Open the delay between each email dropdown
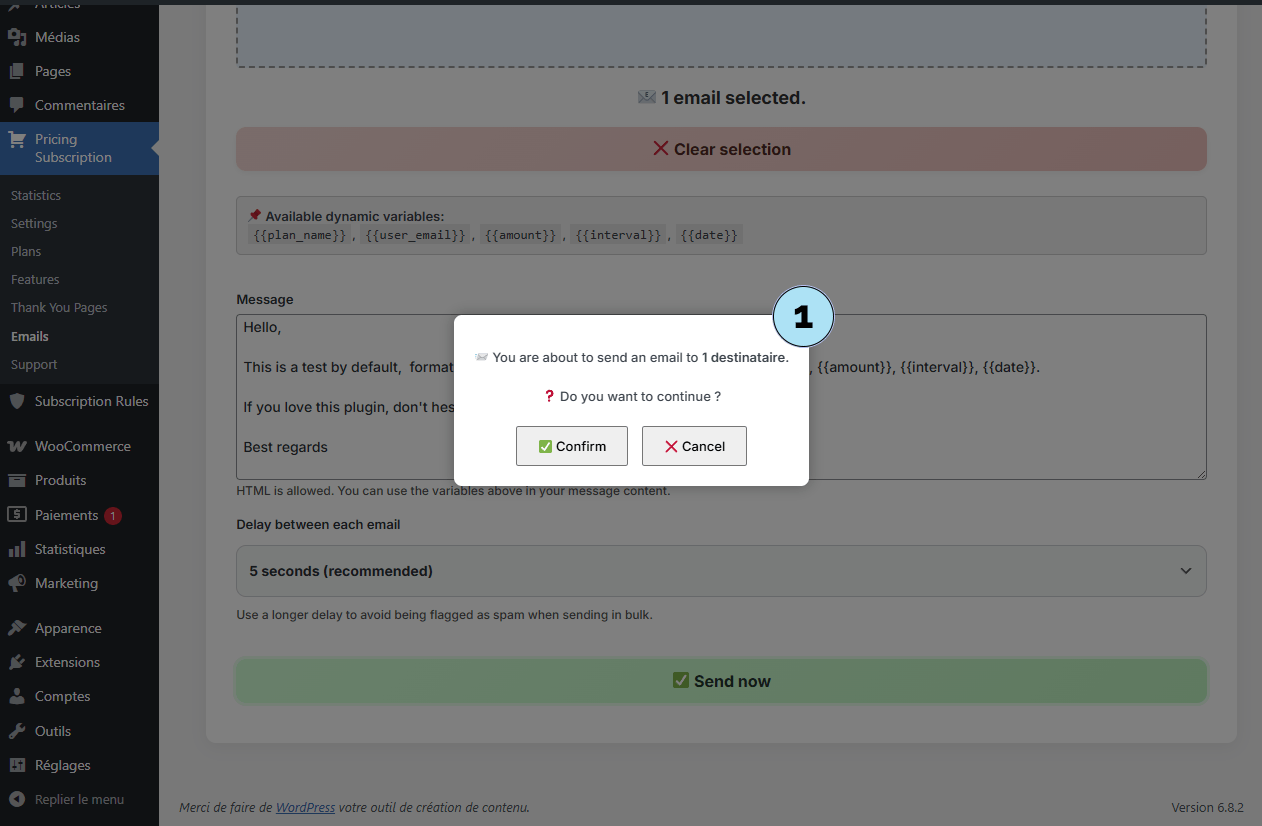 pyautogui.click(x=720, y=571)
